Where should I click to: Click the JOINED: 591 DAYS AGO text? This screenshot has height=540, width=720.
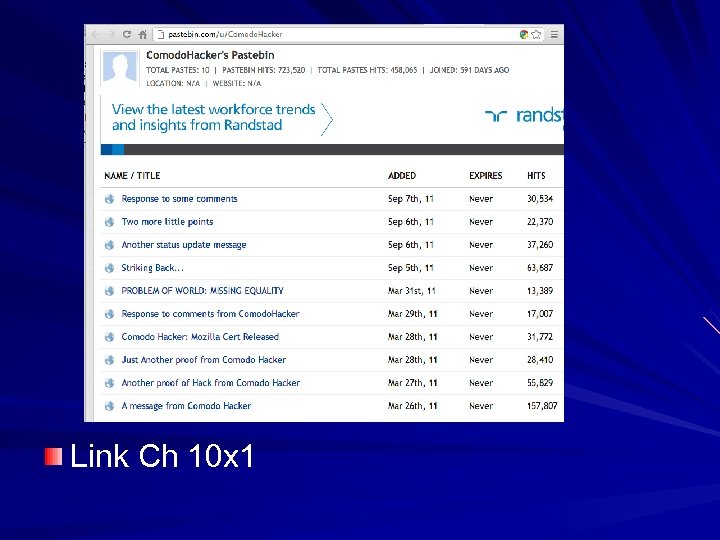[x=469, y=70]
